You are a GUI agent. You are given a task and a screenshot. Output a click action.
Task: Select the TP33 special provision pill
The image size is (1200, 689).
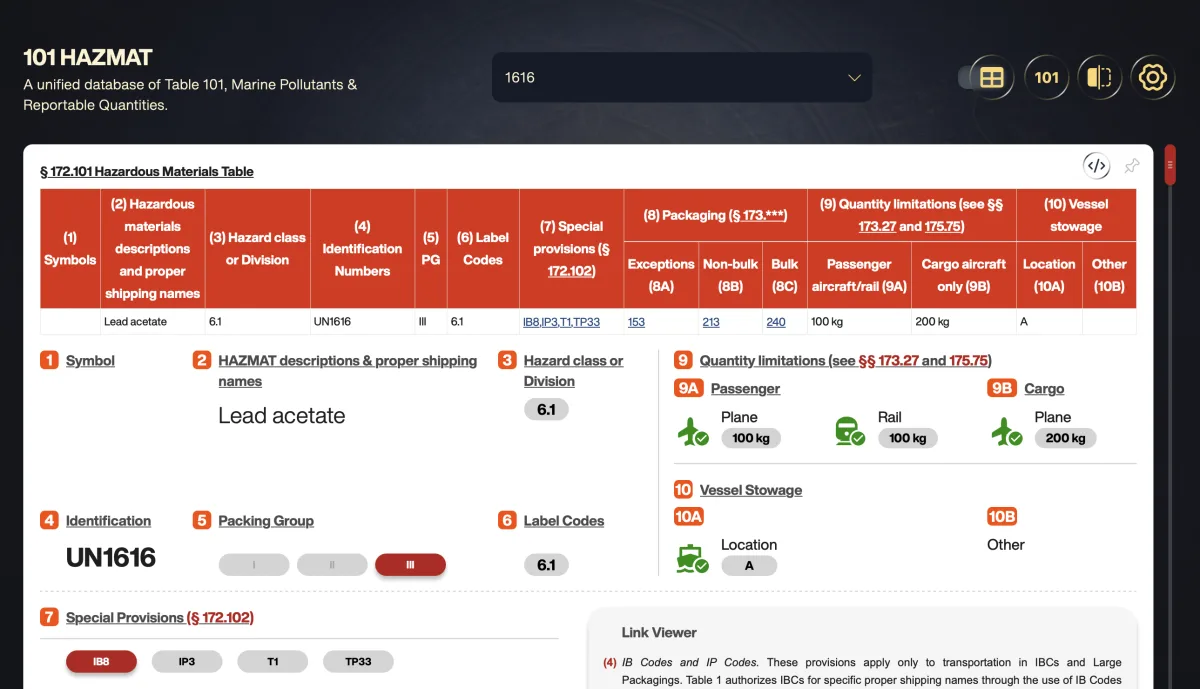pos(358,661)
